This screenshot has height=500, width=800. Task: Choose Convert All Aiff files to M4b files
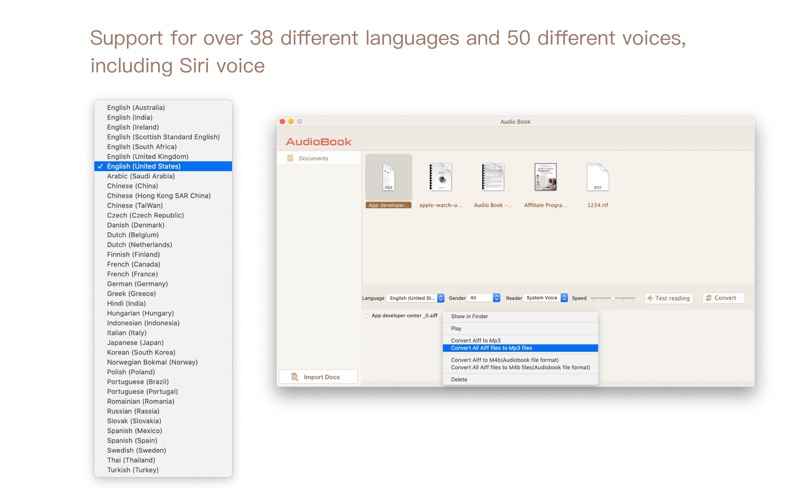pyautogui.click(x=520, y=367)
